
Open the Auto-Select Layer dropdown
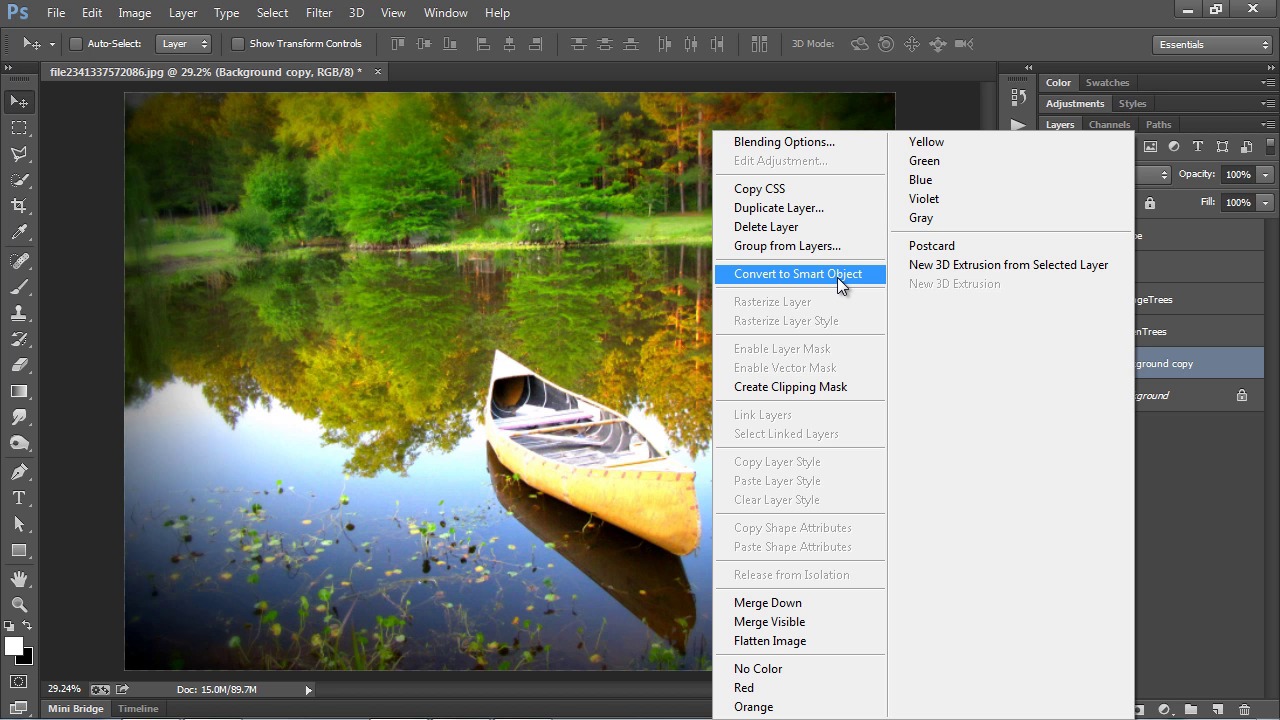click(x=185, y=44)
